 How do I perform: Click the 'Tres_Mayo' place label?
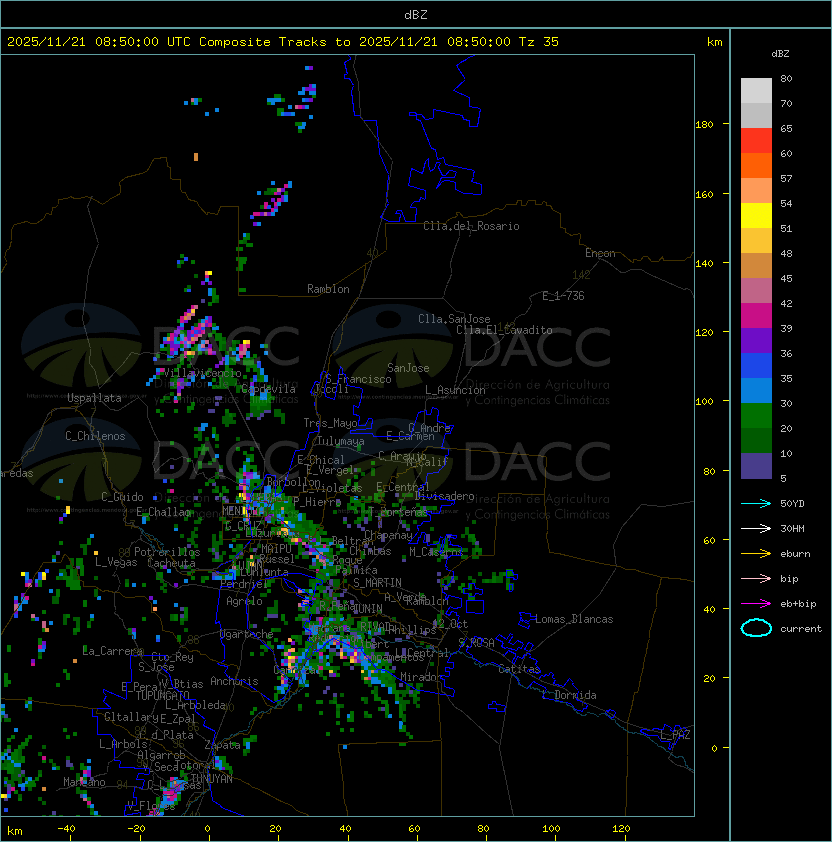pyautogui.click(x=330, y=423)
